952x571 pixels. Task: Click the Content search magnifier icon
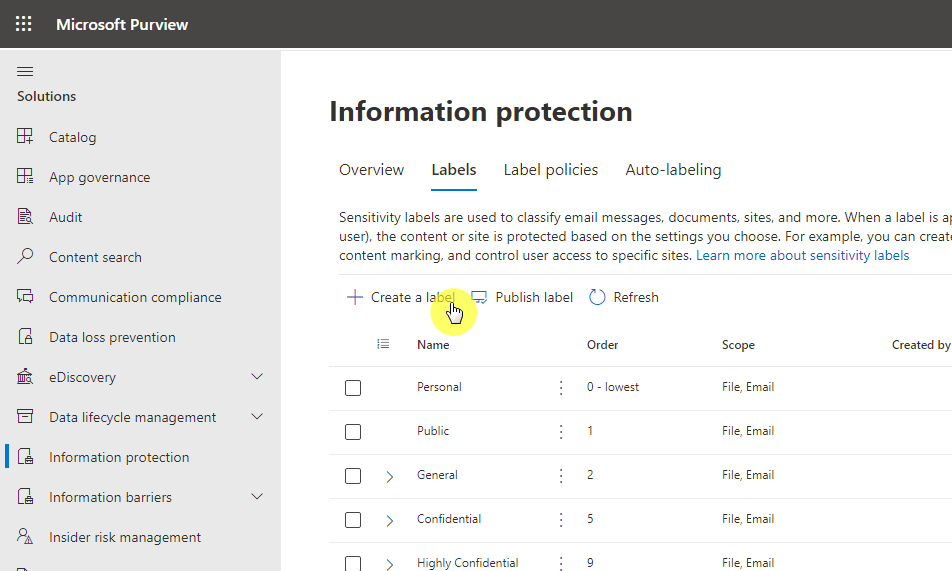coord(25,256)
